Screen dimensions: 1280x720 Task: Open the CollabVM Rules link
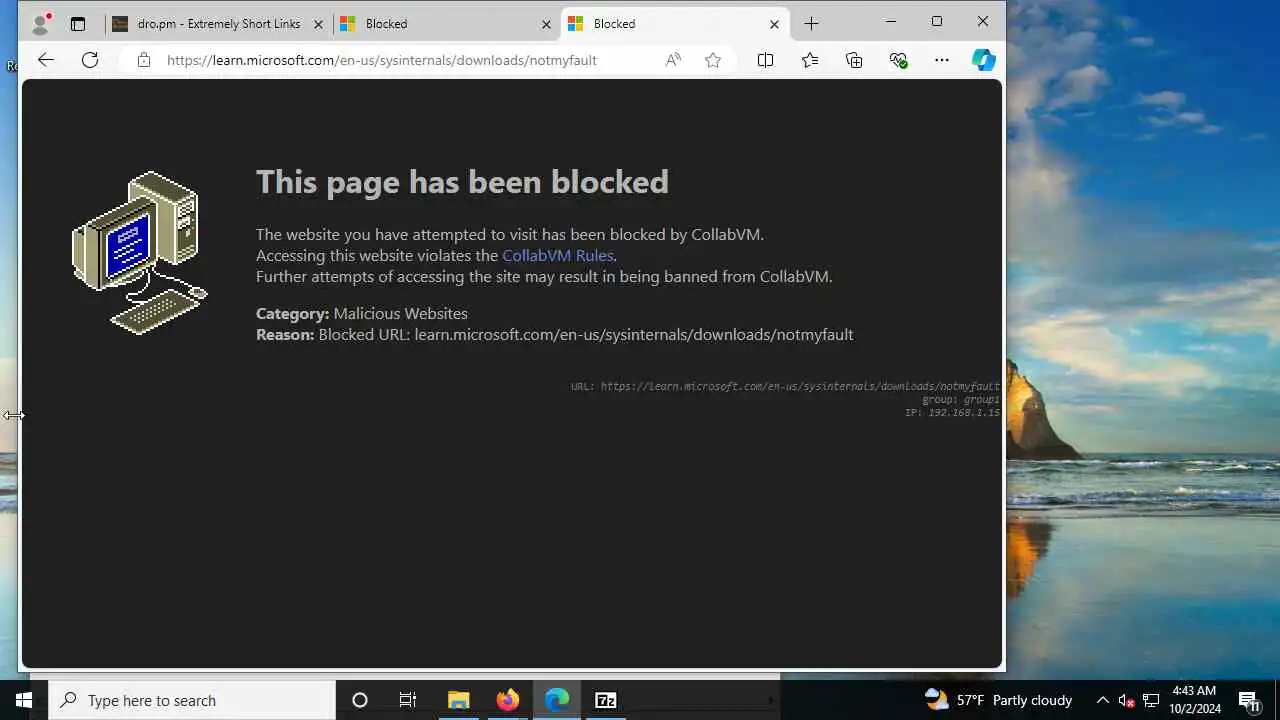pos(558,255)
